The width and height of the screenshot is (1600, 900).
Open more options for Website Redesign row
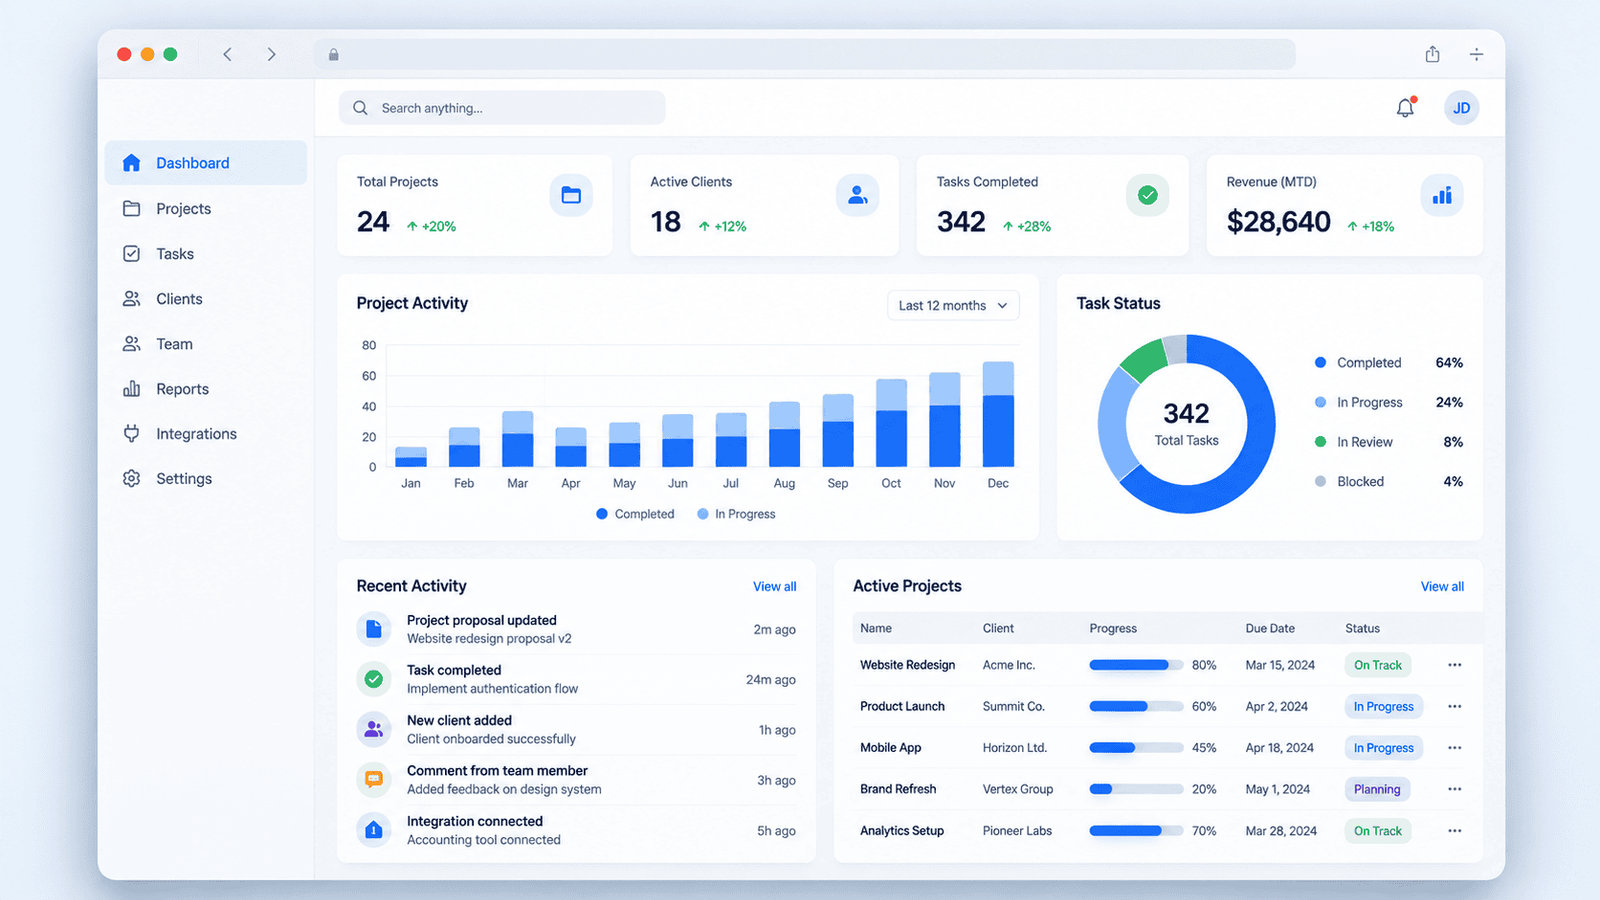click(x=1454, y=665)
